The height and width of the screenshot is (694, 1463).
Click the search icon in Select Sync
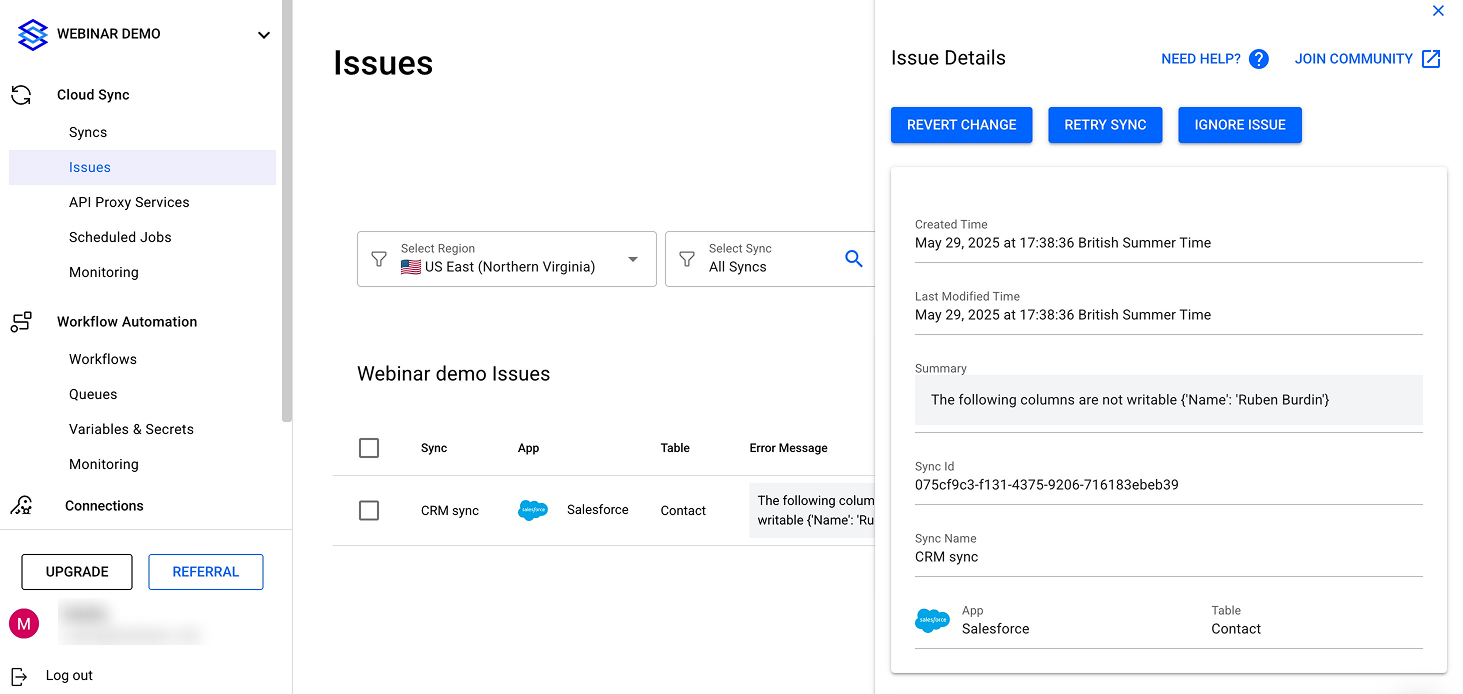[x=853, y=259]
